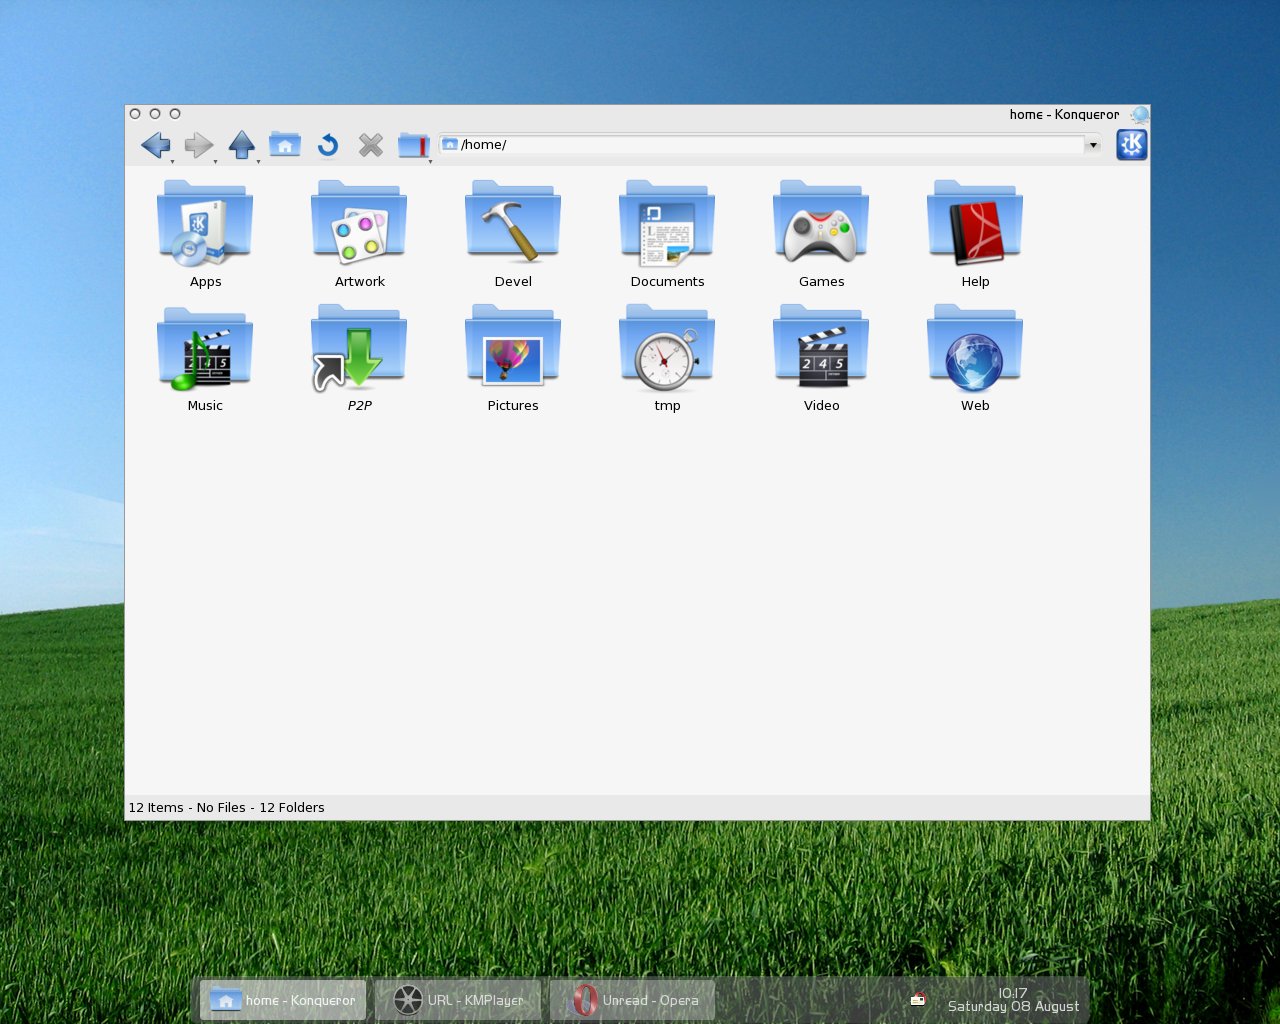Screen dimensions: 1280x1024
Task: Switch to home - Konqueror taskbar entry
Action: coord(283,1000)
